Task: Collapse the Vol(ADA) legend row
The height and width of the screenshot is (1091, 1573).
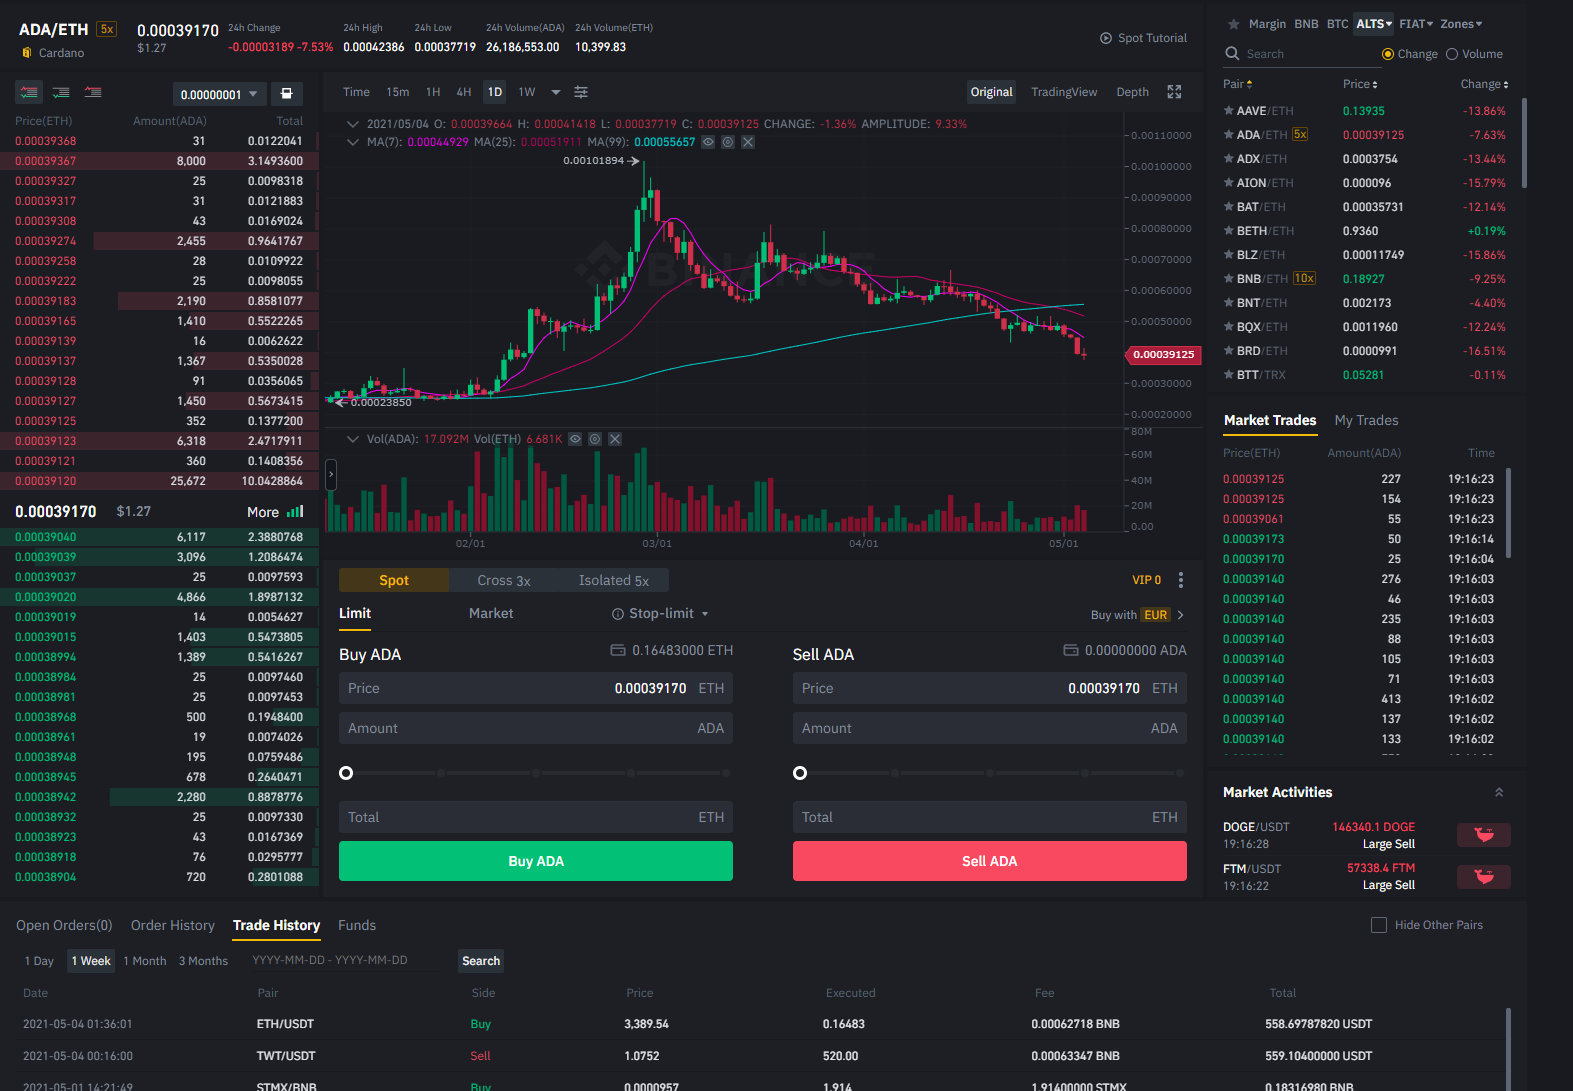Action: [x=353, y=439]
